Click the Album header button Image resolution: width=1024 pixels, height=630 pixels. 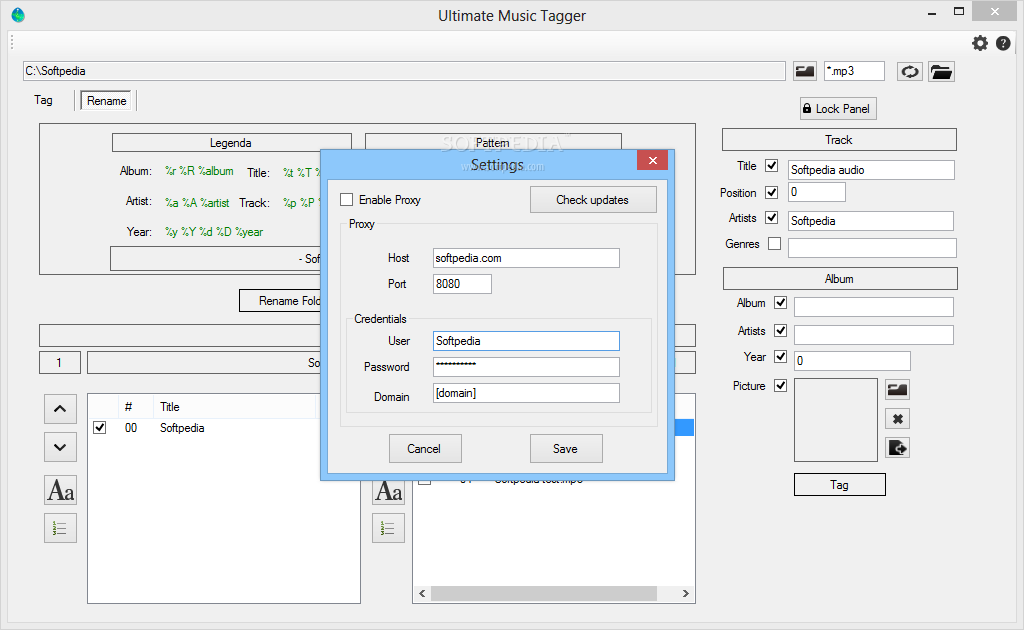click(840, 279)
